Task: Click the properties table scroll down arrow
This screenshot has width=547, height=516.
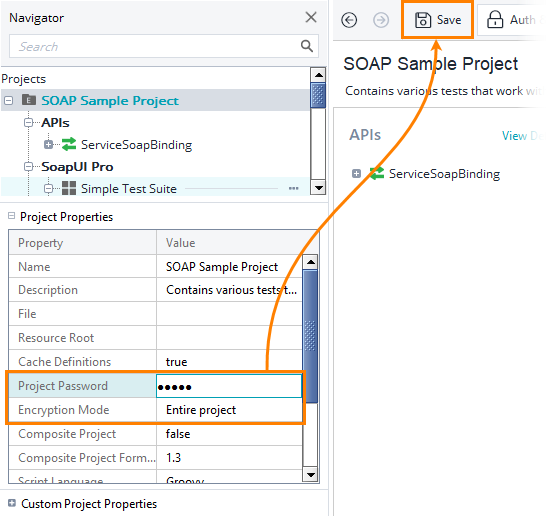Action: tap(310, 474)
